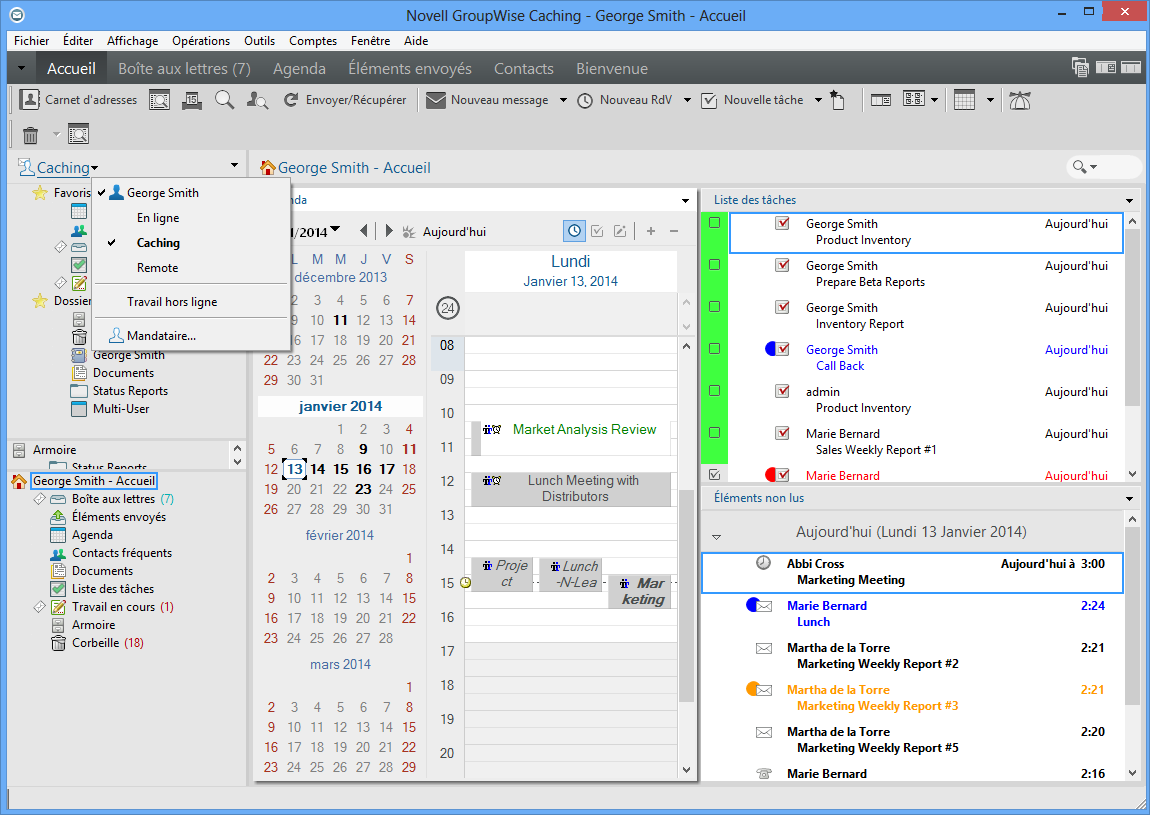Click the Nouveau message envelope icon

pos(435,100)
